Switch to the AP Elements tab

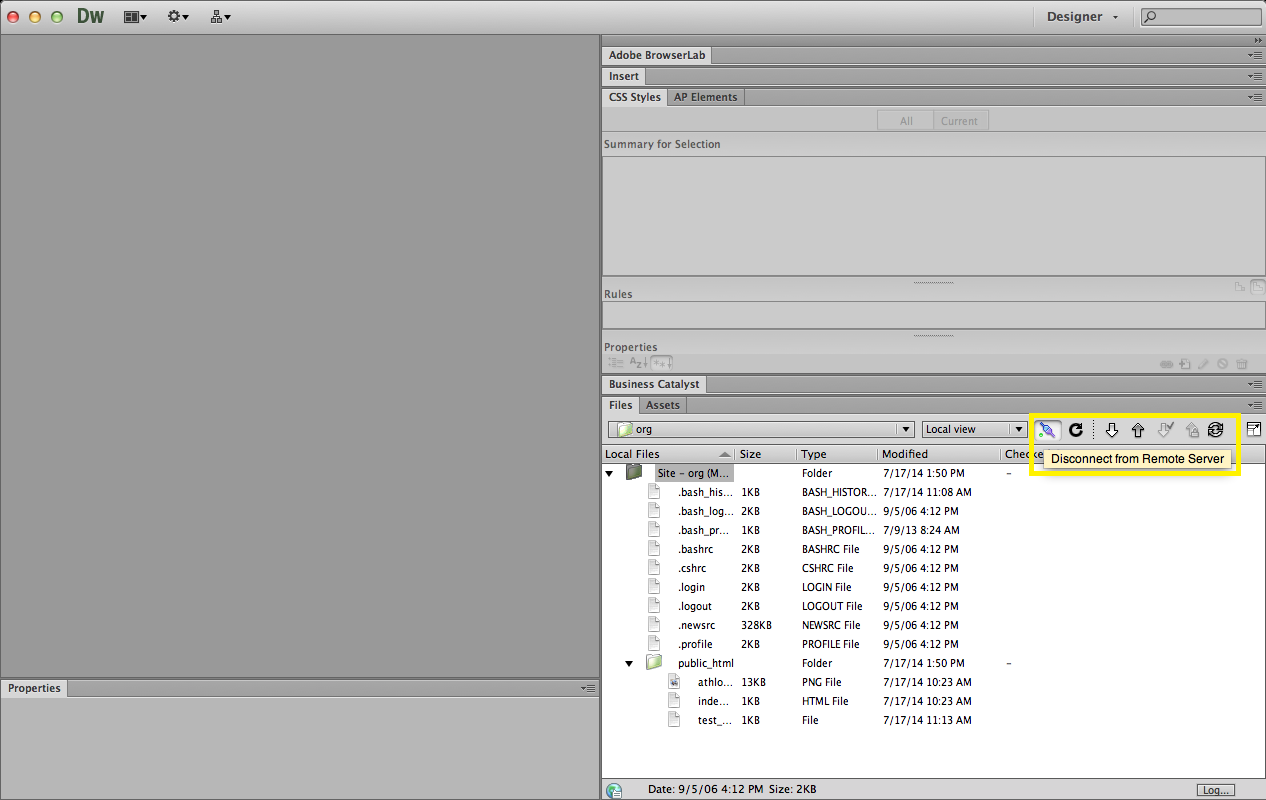pyautogui.click(x=705, y=97)
